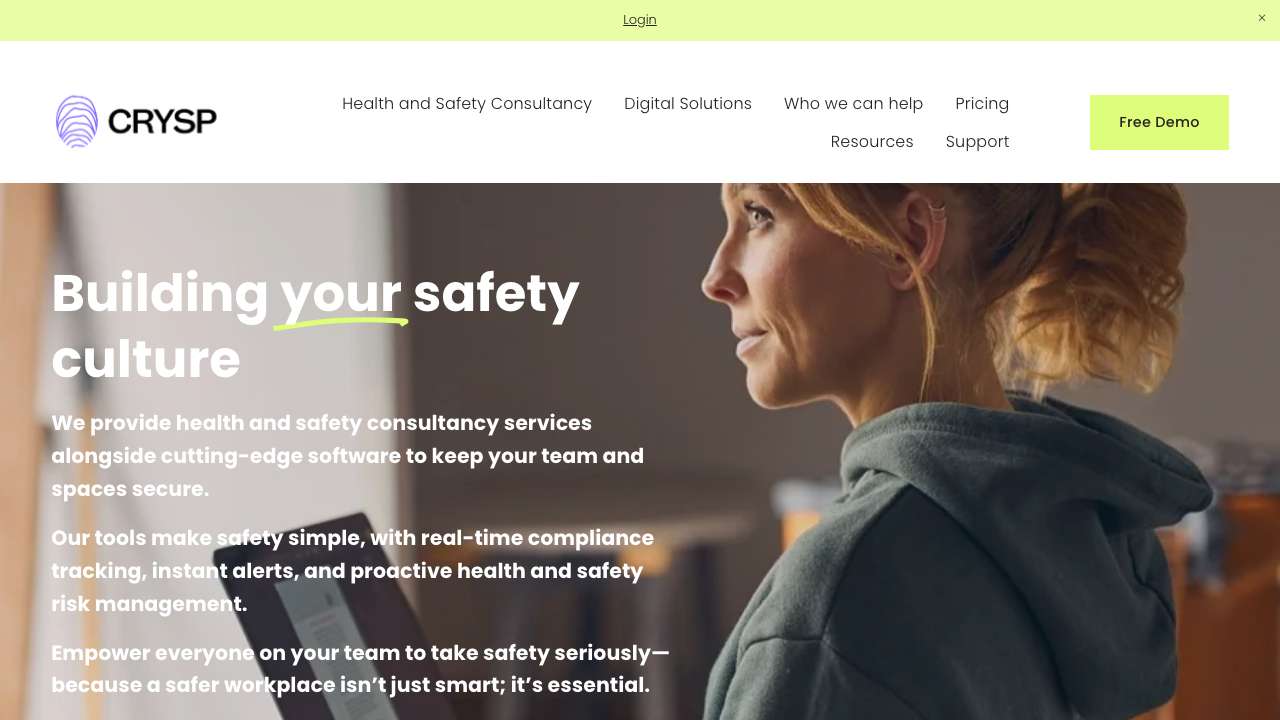Click the CRYSP wordmark text
Screen dimensions: 1280x720
162,122
